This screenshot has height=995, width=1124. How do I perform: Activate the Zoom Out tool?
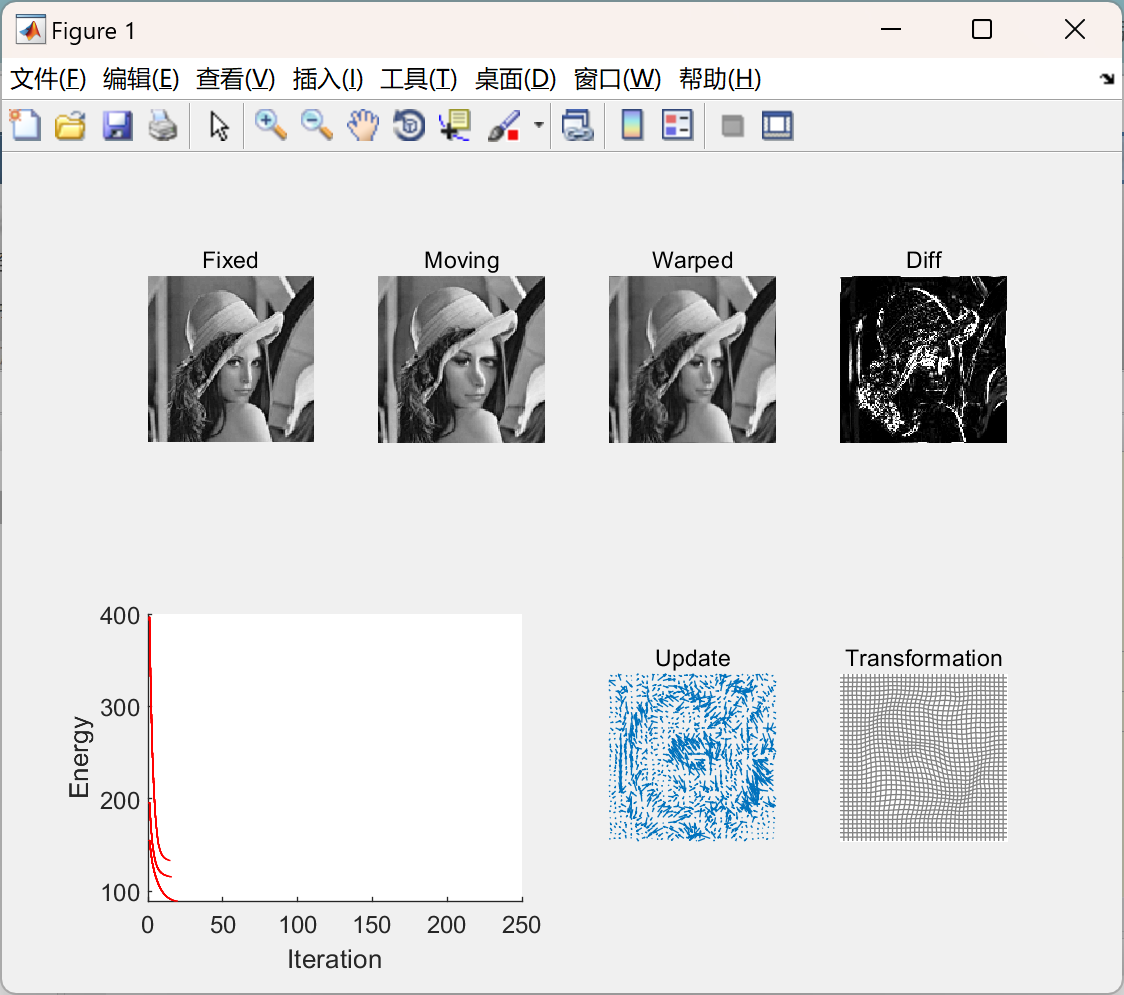point(316,125)
